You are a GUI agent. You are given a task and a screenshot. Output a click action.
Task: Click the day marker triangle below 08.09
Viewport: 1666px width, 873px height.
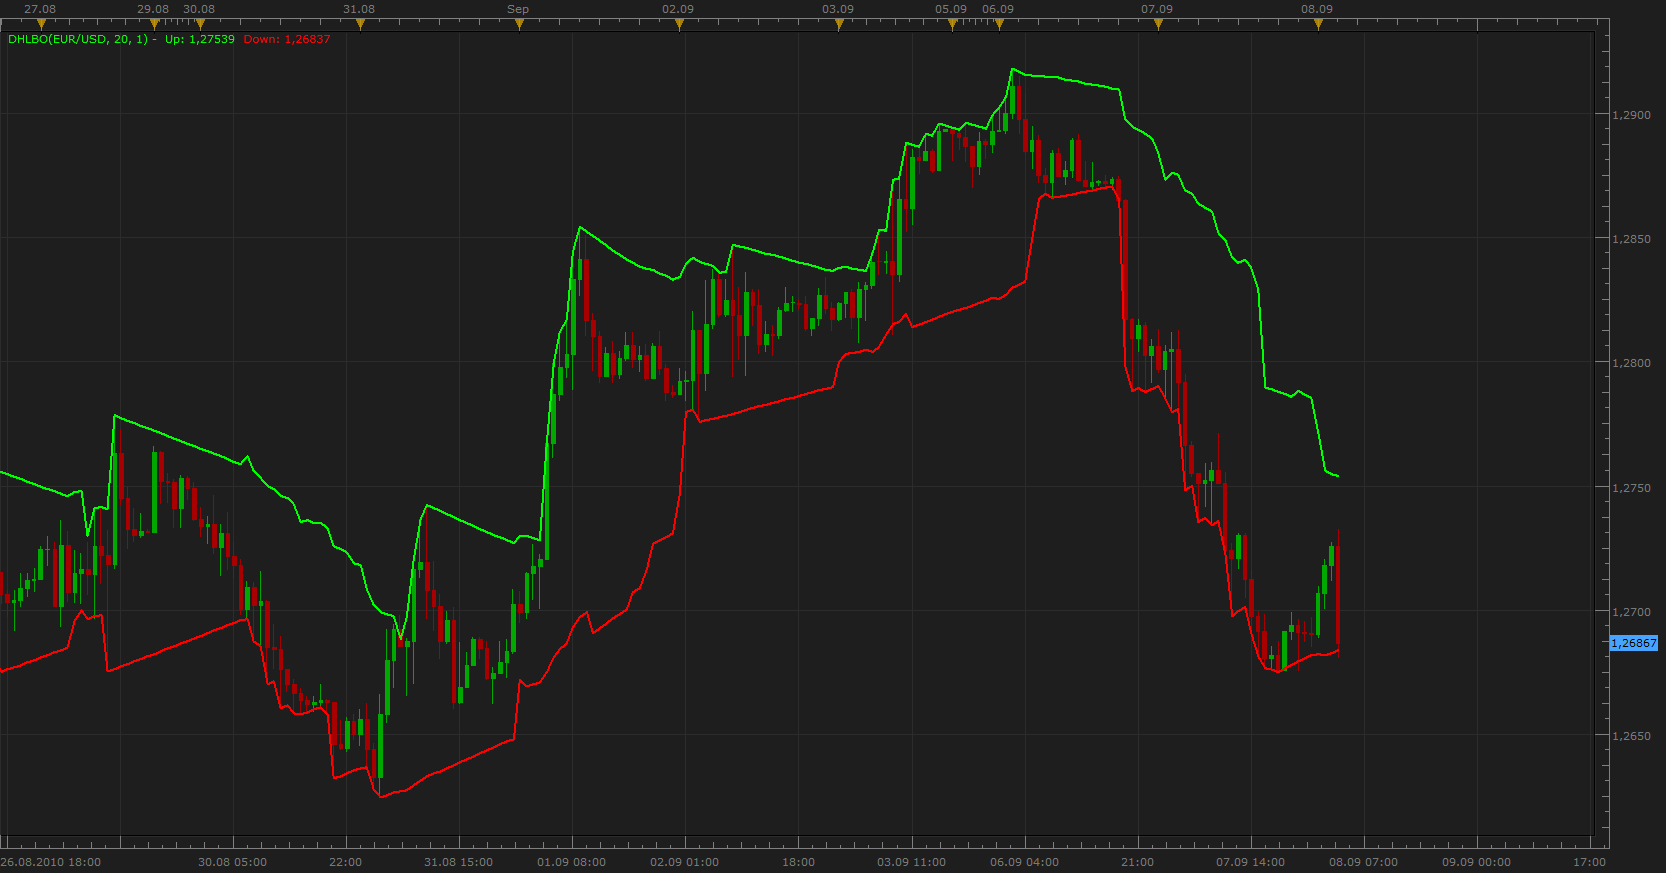tap(1318, 24)
